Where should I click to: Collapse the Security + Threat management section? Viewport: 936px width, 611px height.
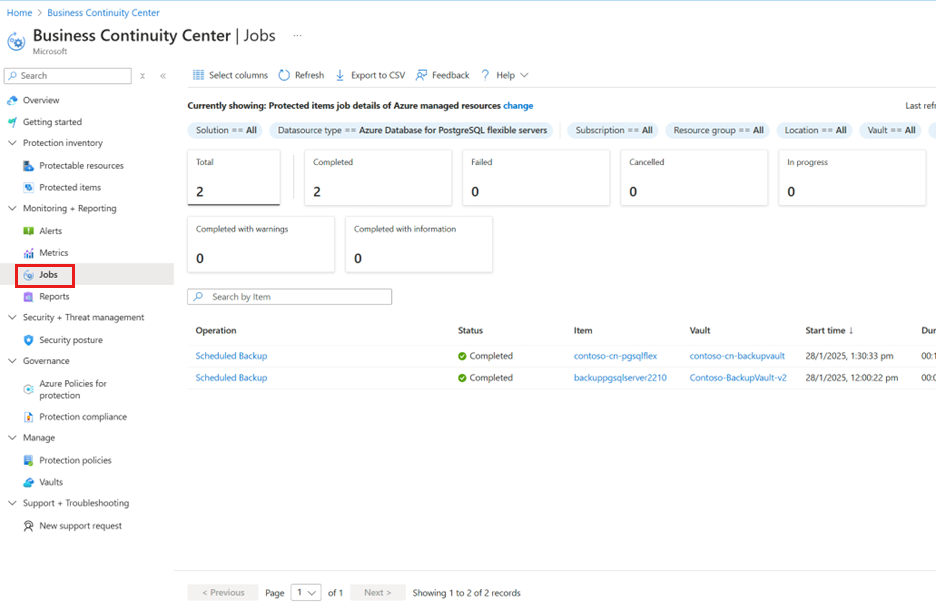click(x=12, y=317)
